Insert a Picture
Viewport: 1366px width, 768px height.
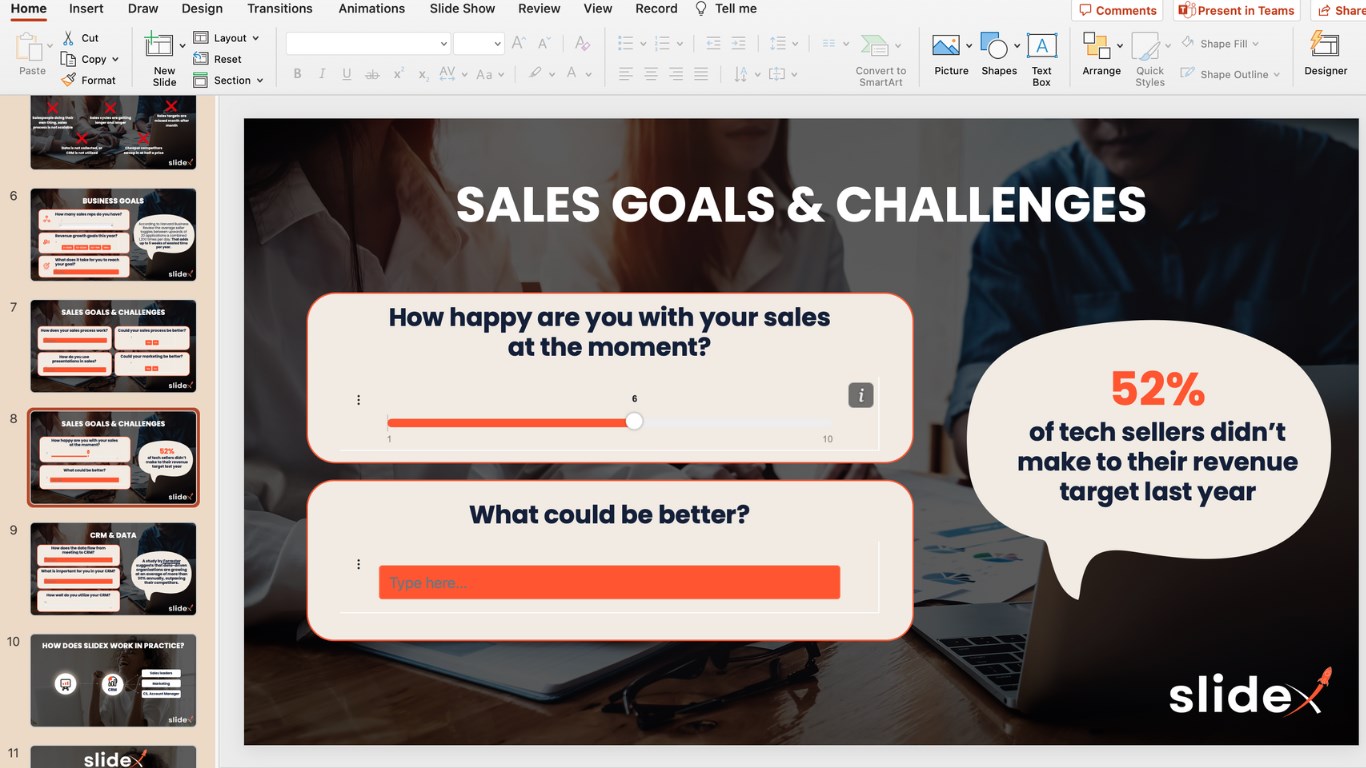pyautogui.click(x=951, y=55)
